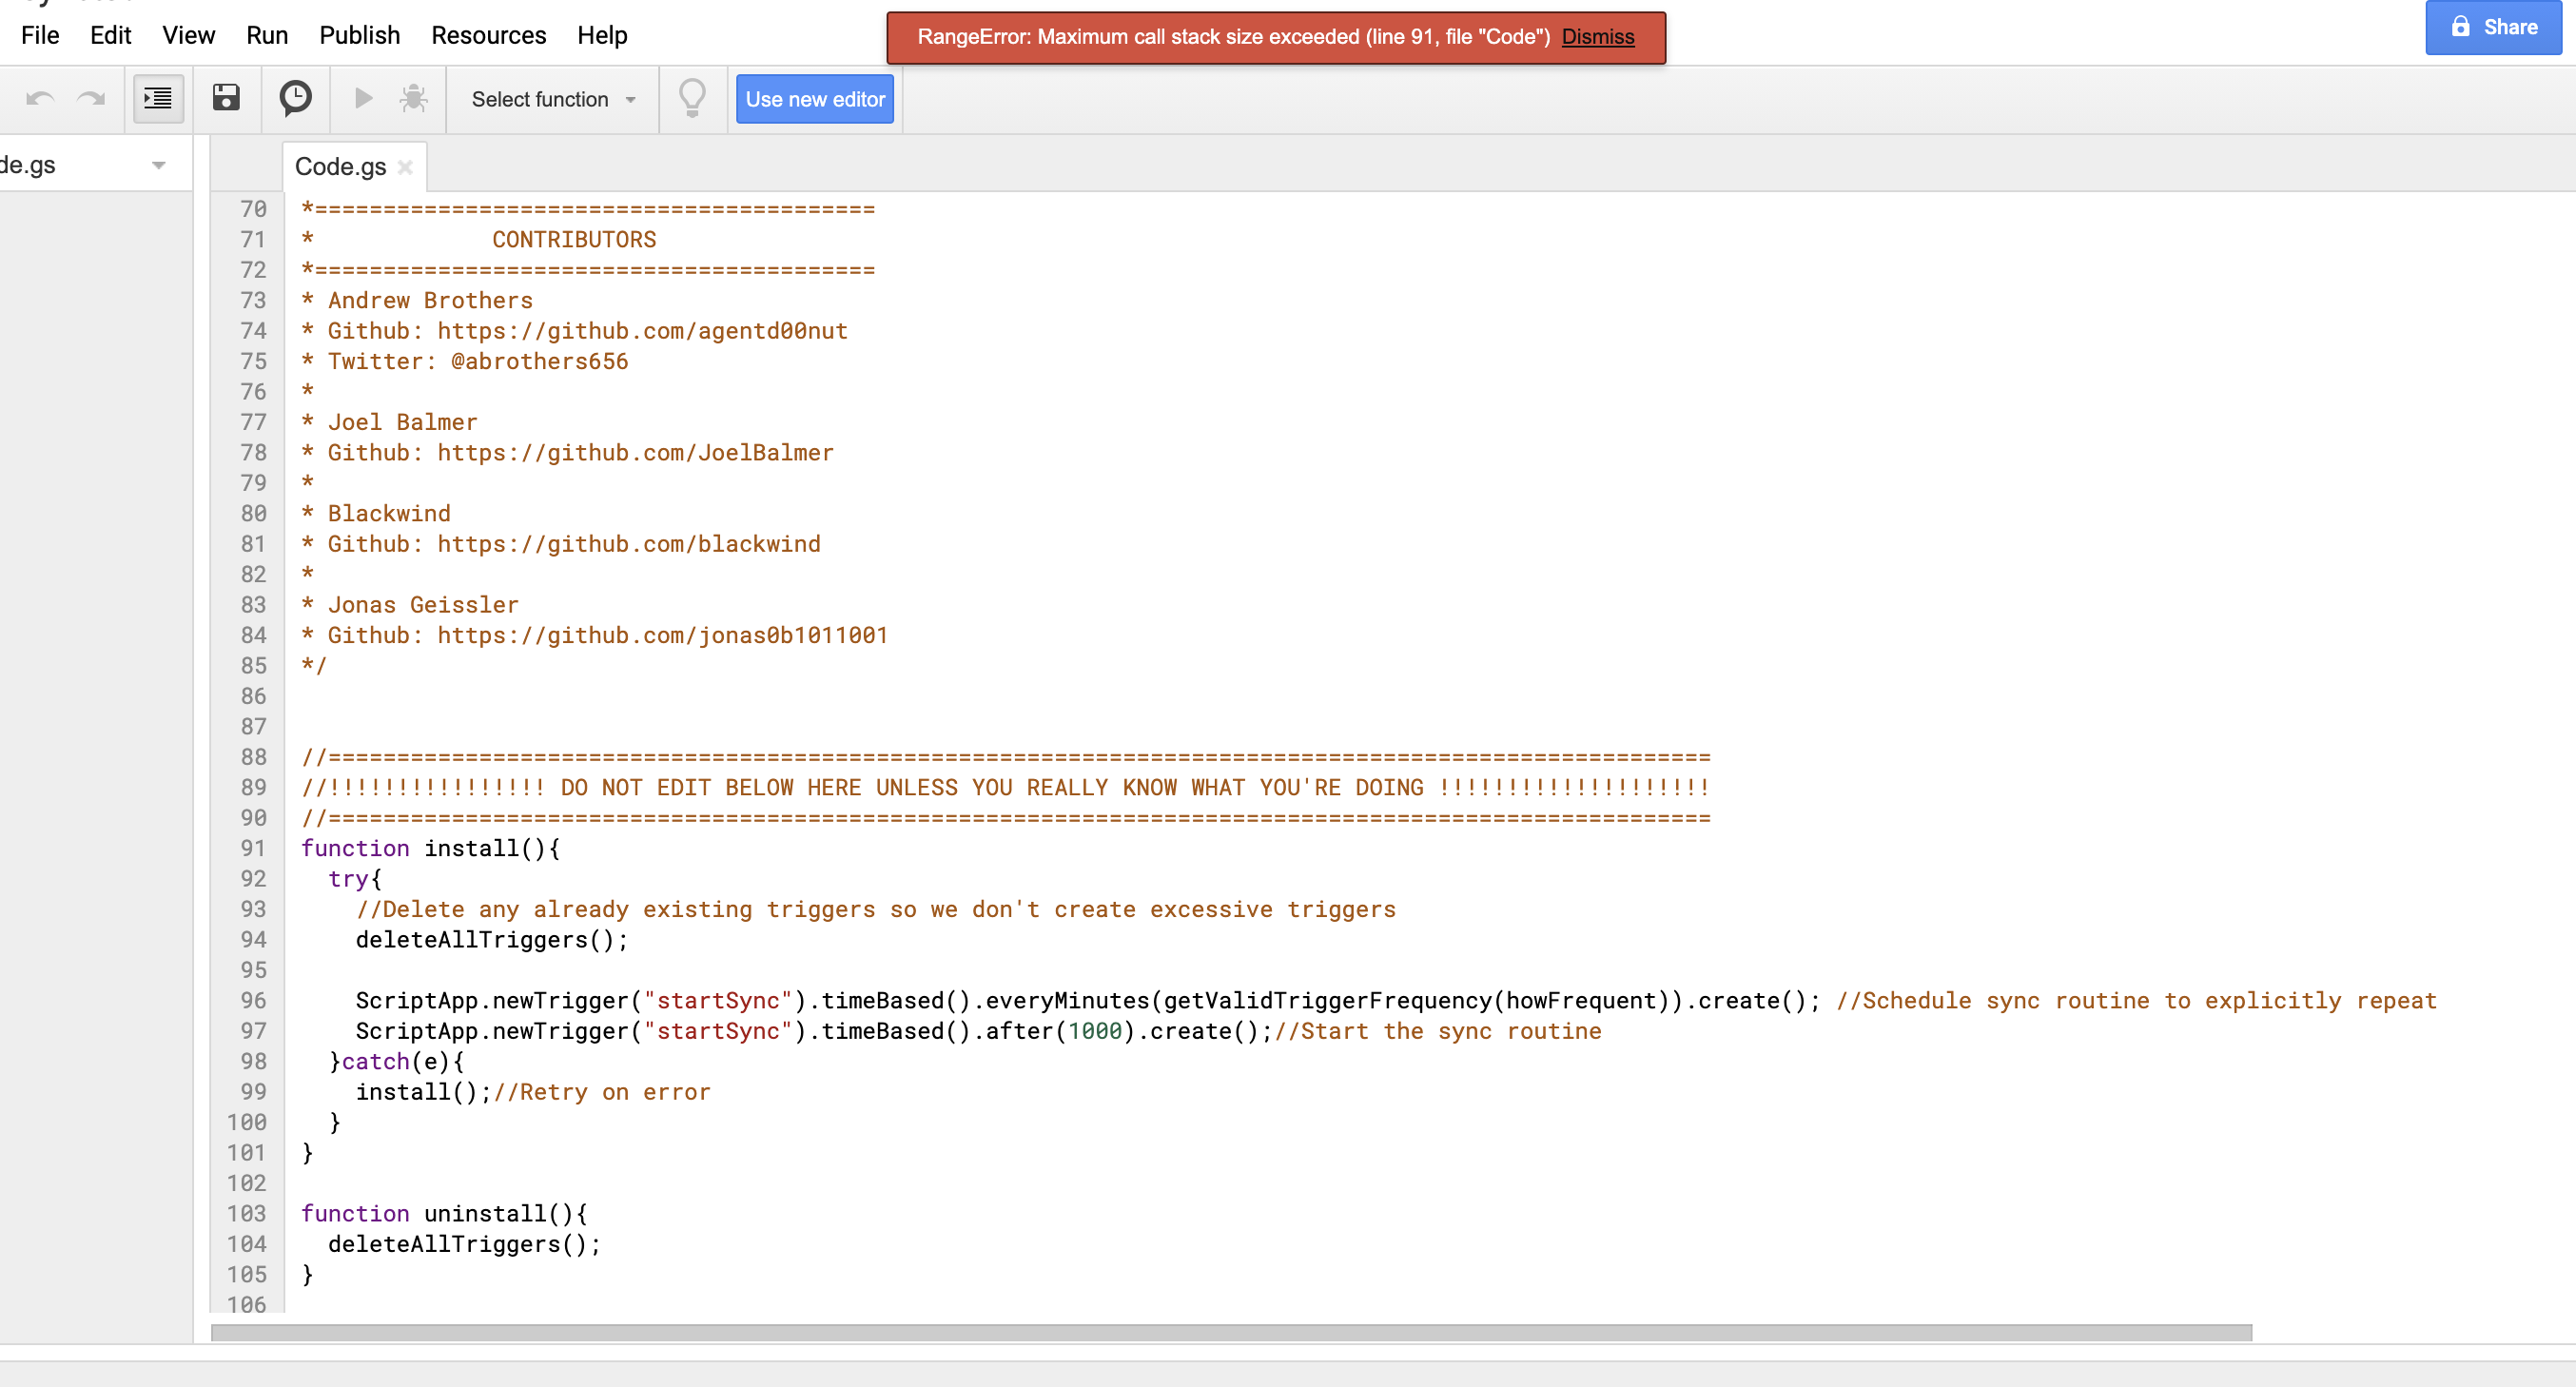2576x1387 pixels.
Task: Click the Debug bug icon
Action: [x=413, y=98]
